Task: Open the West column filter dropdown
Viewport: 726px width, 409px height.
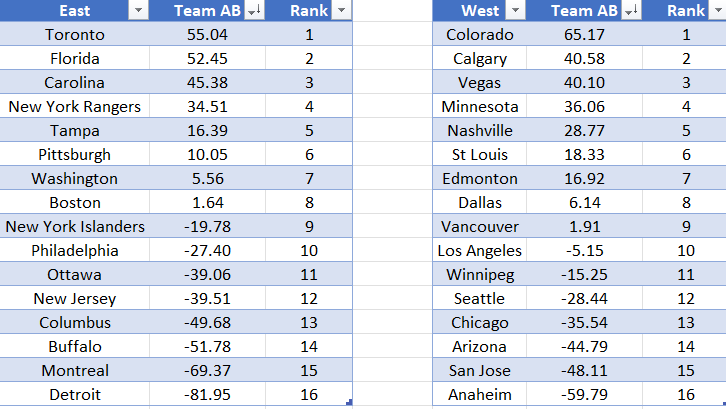Action: [515, 11]
